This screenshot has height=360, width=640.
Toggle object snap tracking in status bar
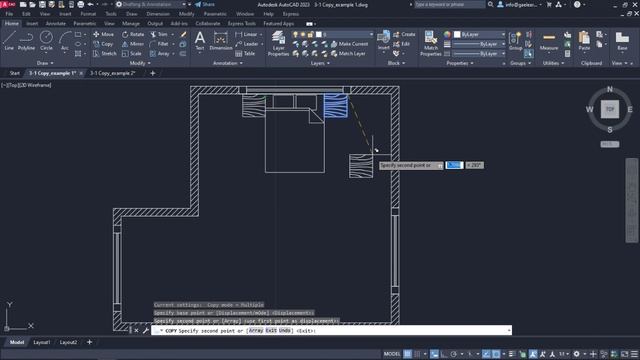[486, 354]
